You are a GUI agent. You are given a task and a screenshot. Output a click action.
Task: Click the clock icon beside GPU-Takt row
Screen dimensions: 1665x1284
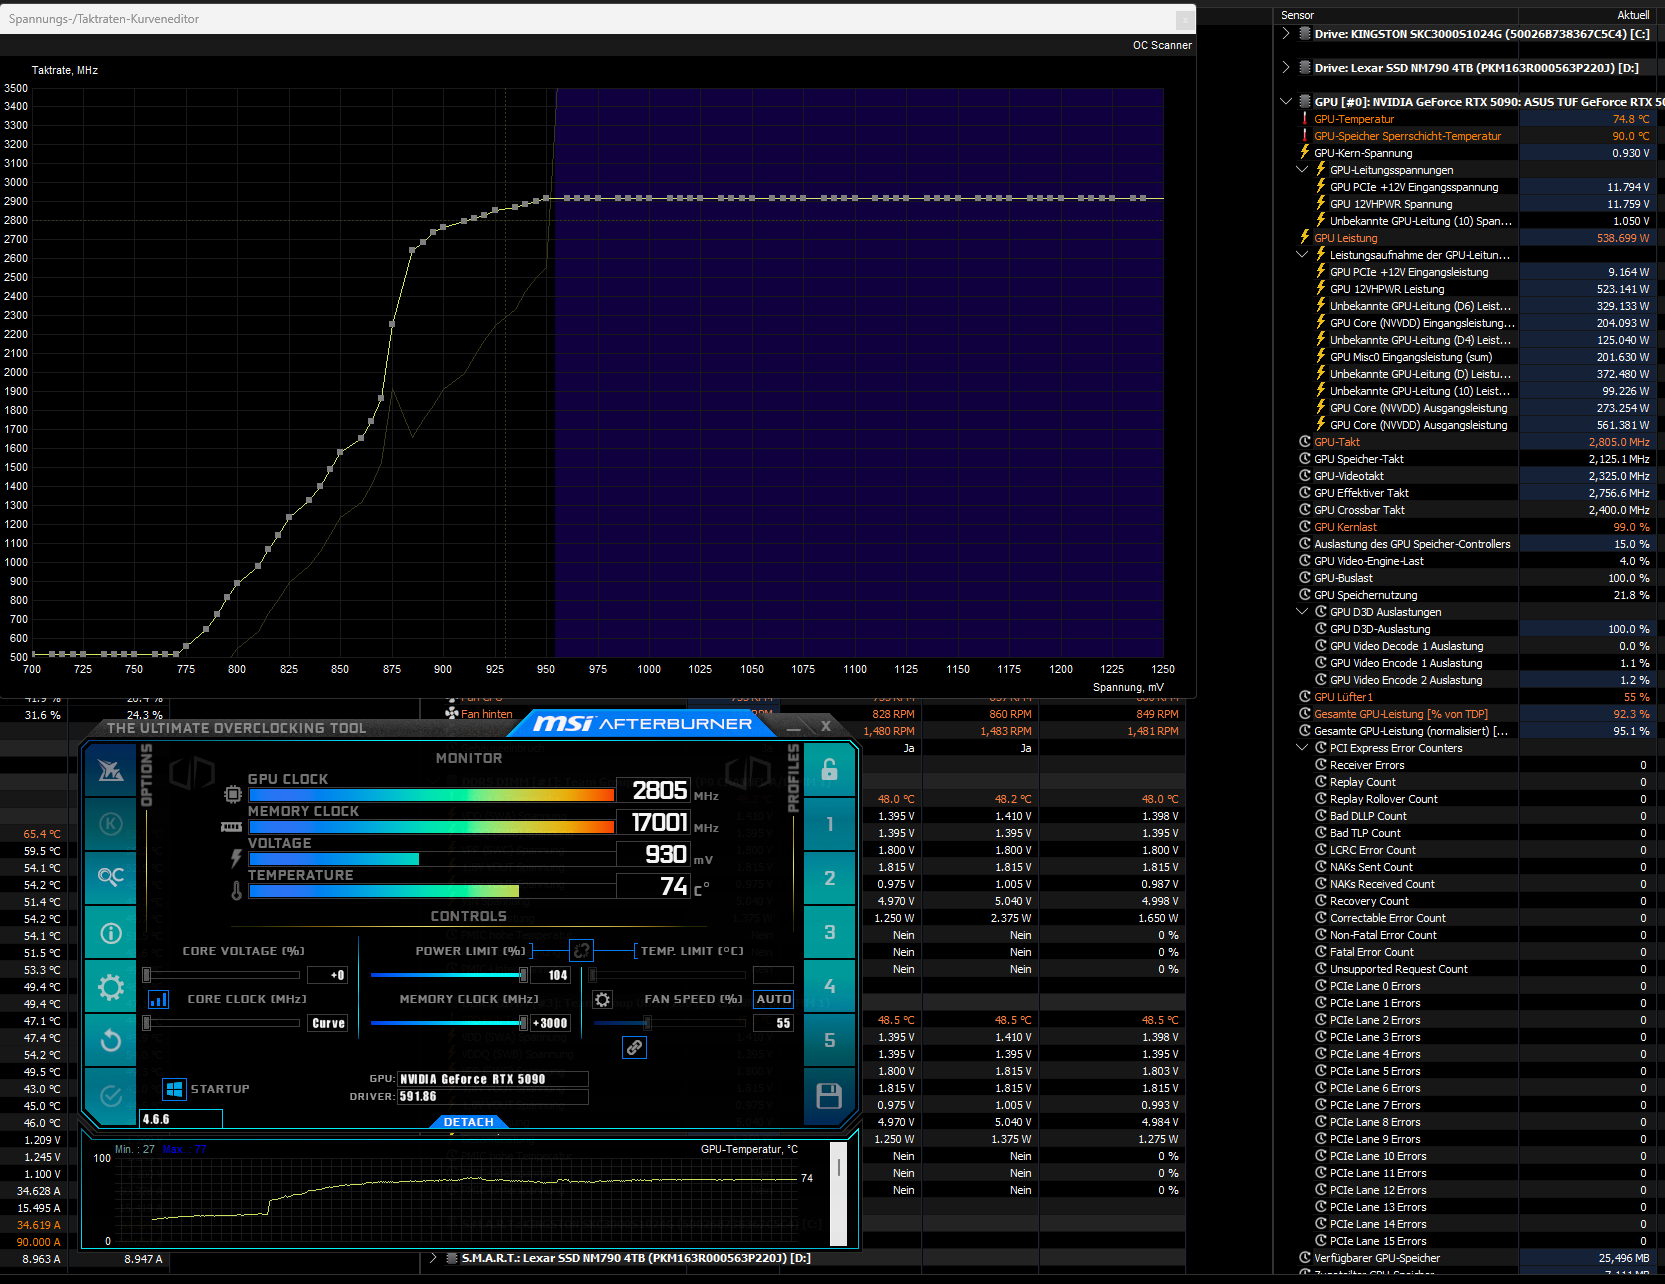point(1304,442)
